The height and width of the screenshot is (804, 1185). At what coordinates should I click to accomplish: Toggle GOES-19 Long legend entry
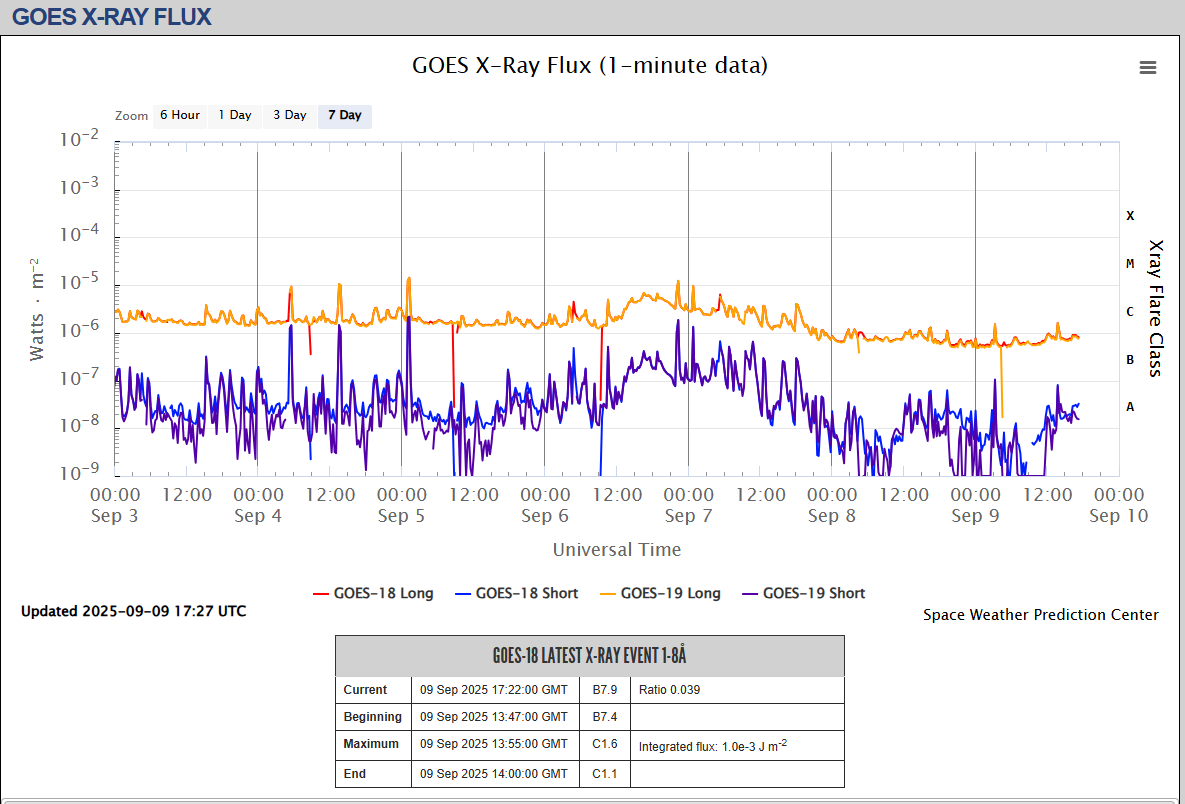pyautogui.click(x=659, y=593)
